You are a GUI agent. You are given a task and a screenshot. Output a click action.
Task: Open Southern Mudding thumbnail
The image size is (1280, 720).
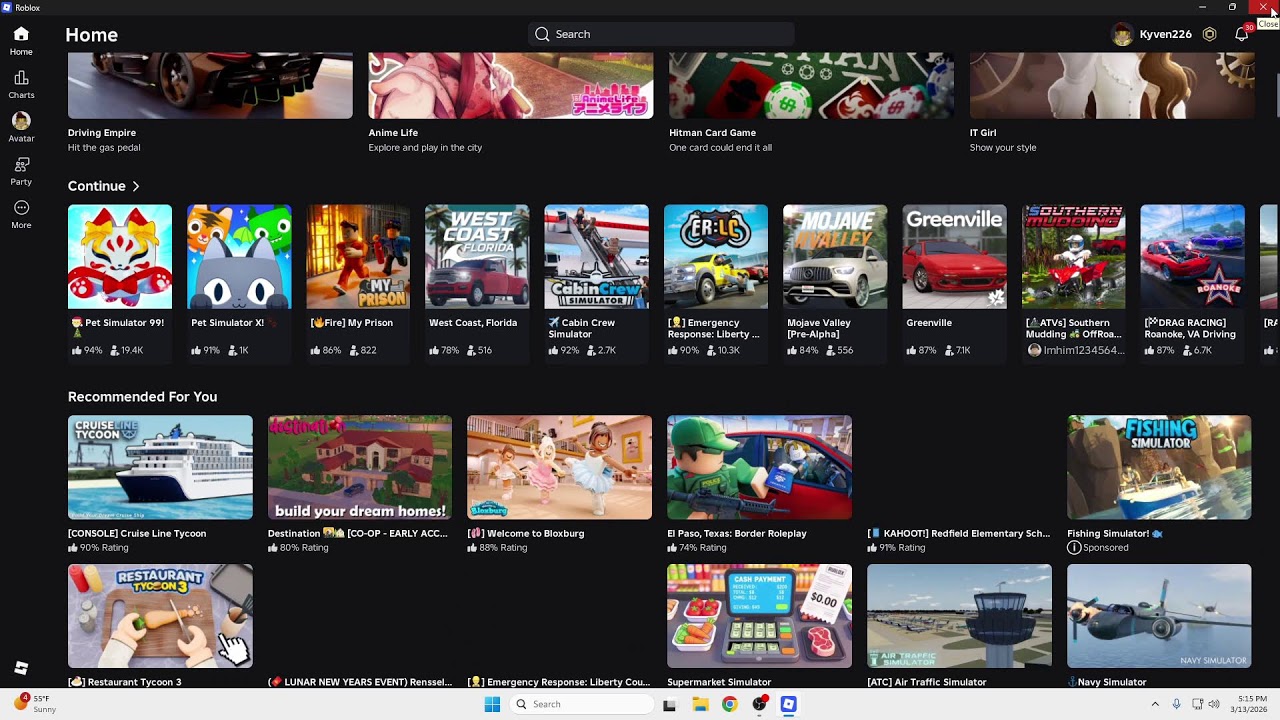point(1074,257)
